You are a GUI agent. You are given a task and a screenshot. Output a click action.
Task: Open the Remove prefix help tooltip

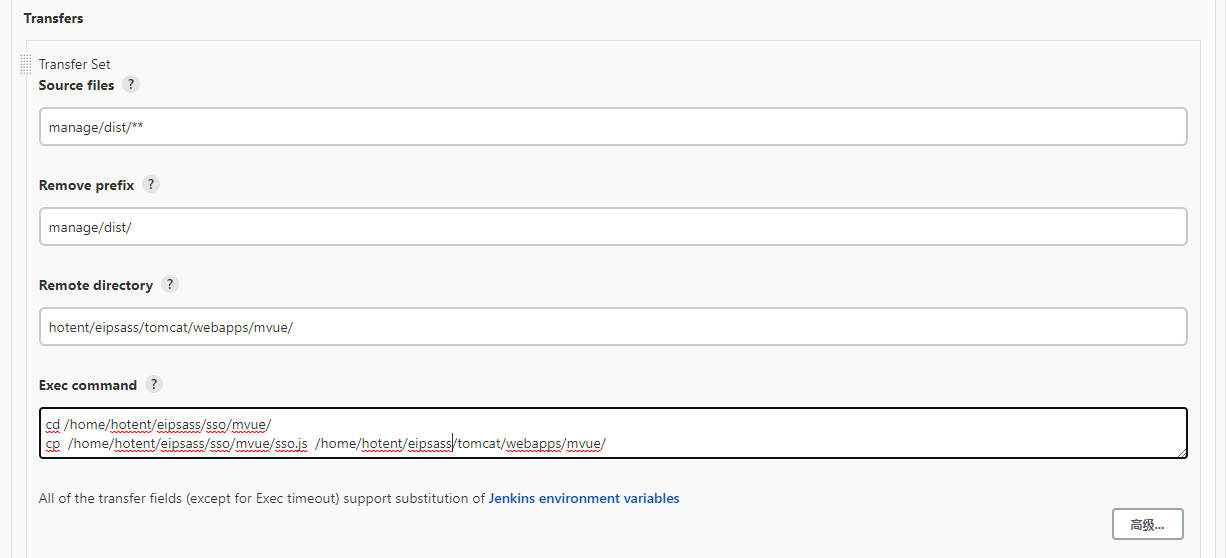click(x=151, y=185)
